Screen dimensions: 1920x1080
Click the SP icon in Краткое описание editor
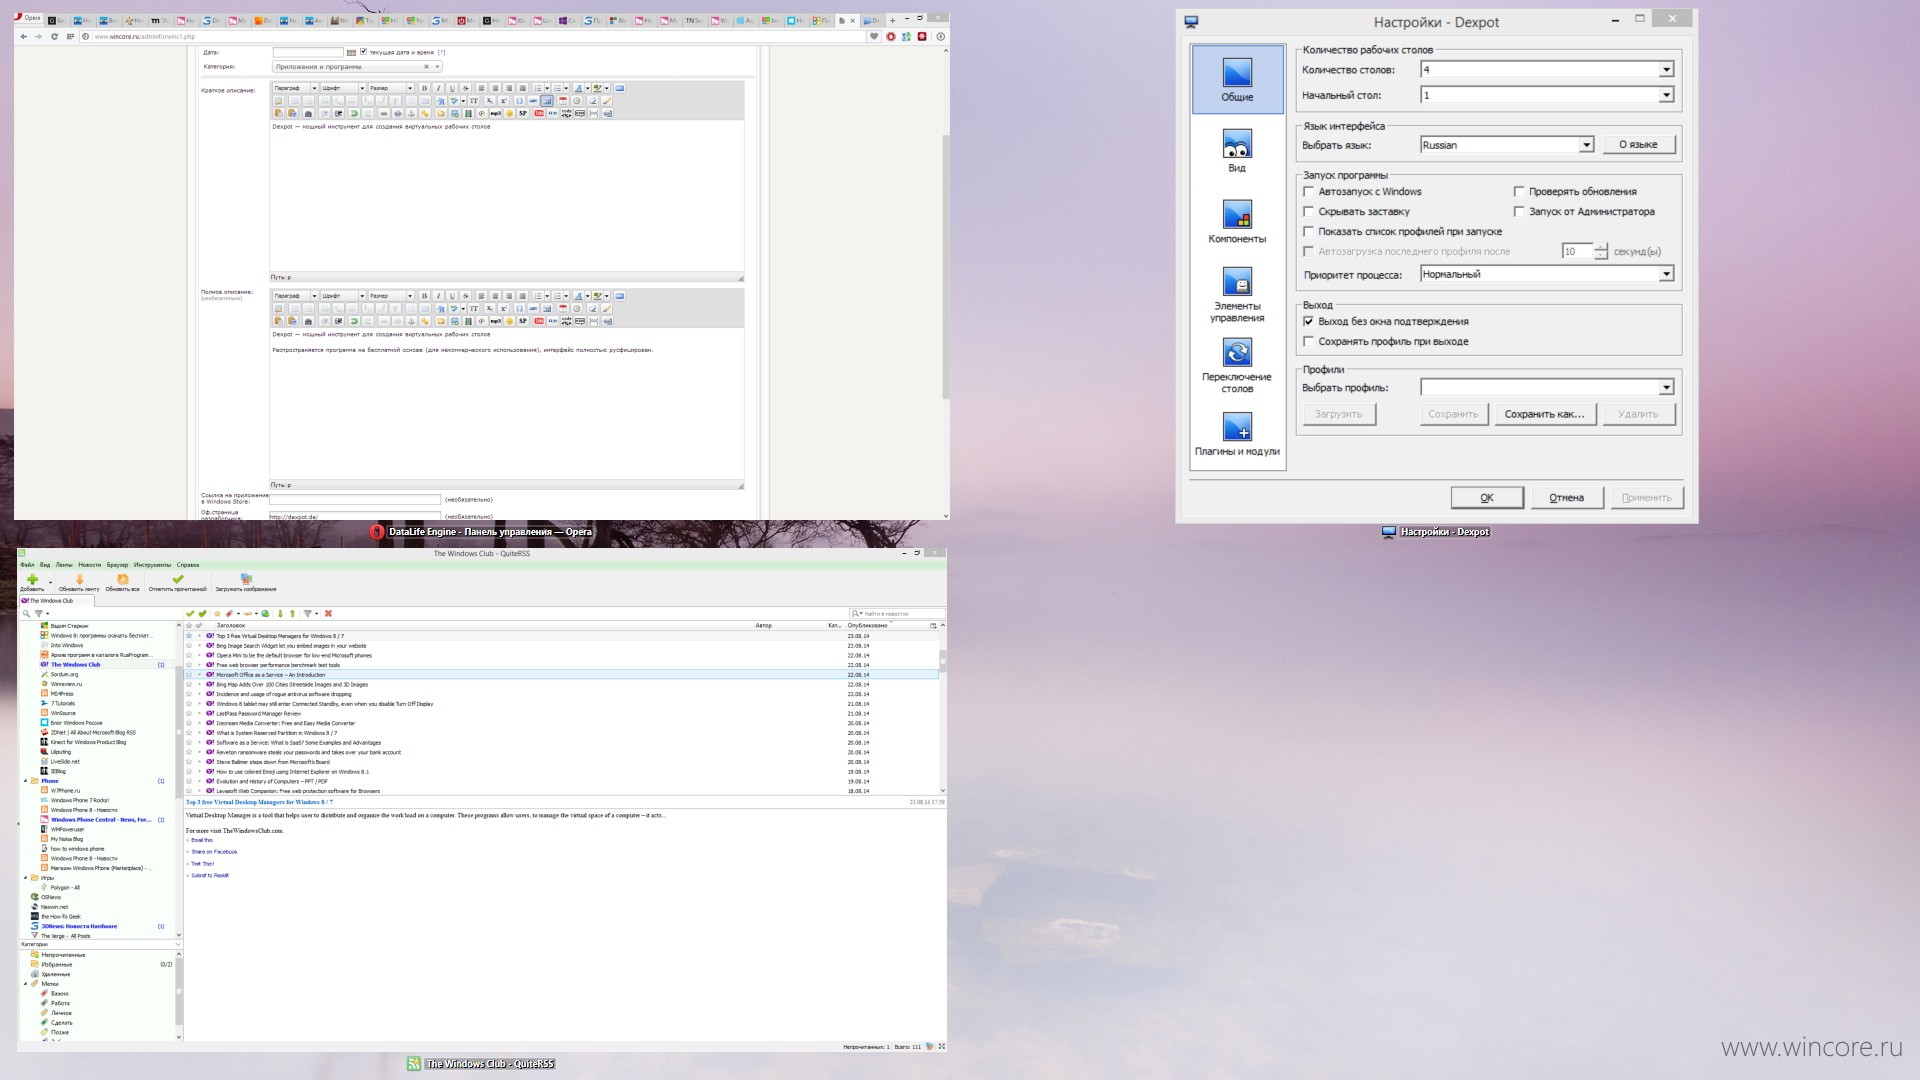coord(523,113)
